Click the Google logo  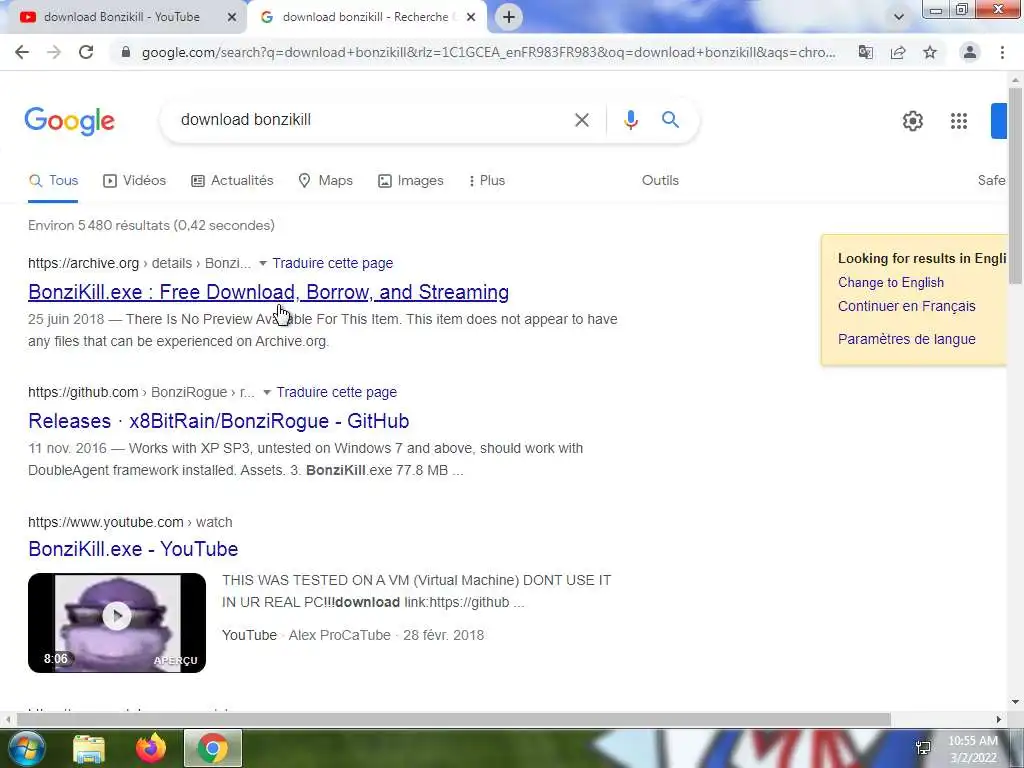click(x=69, y=121)
